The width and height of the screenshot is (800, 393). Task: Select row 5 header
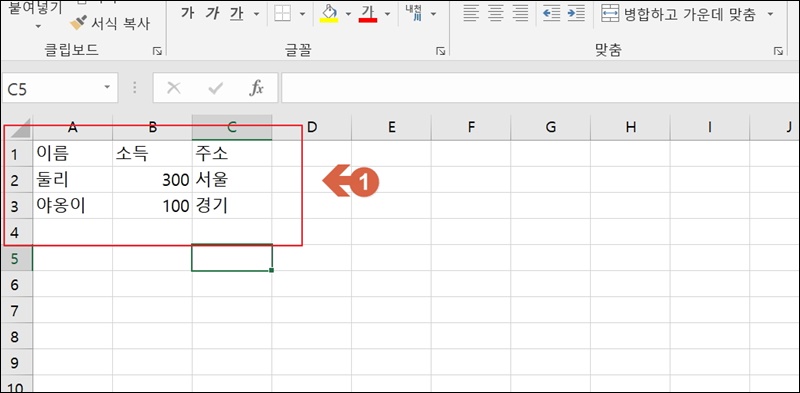pyautogui.click(x=16, y=258)
